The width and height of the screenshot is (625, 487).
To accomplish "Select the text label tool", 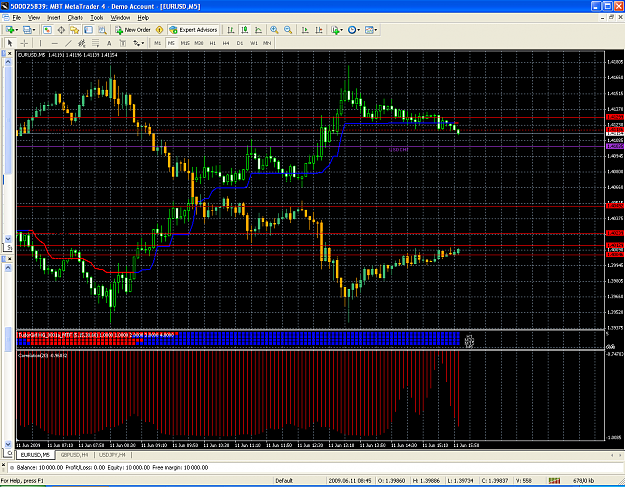I will coord(122,43).
